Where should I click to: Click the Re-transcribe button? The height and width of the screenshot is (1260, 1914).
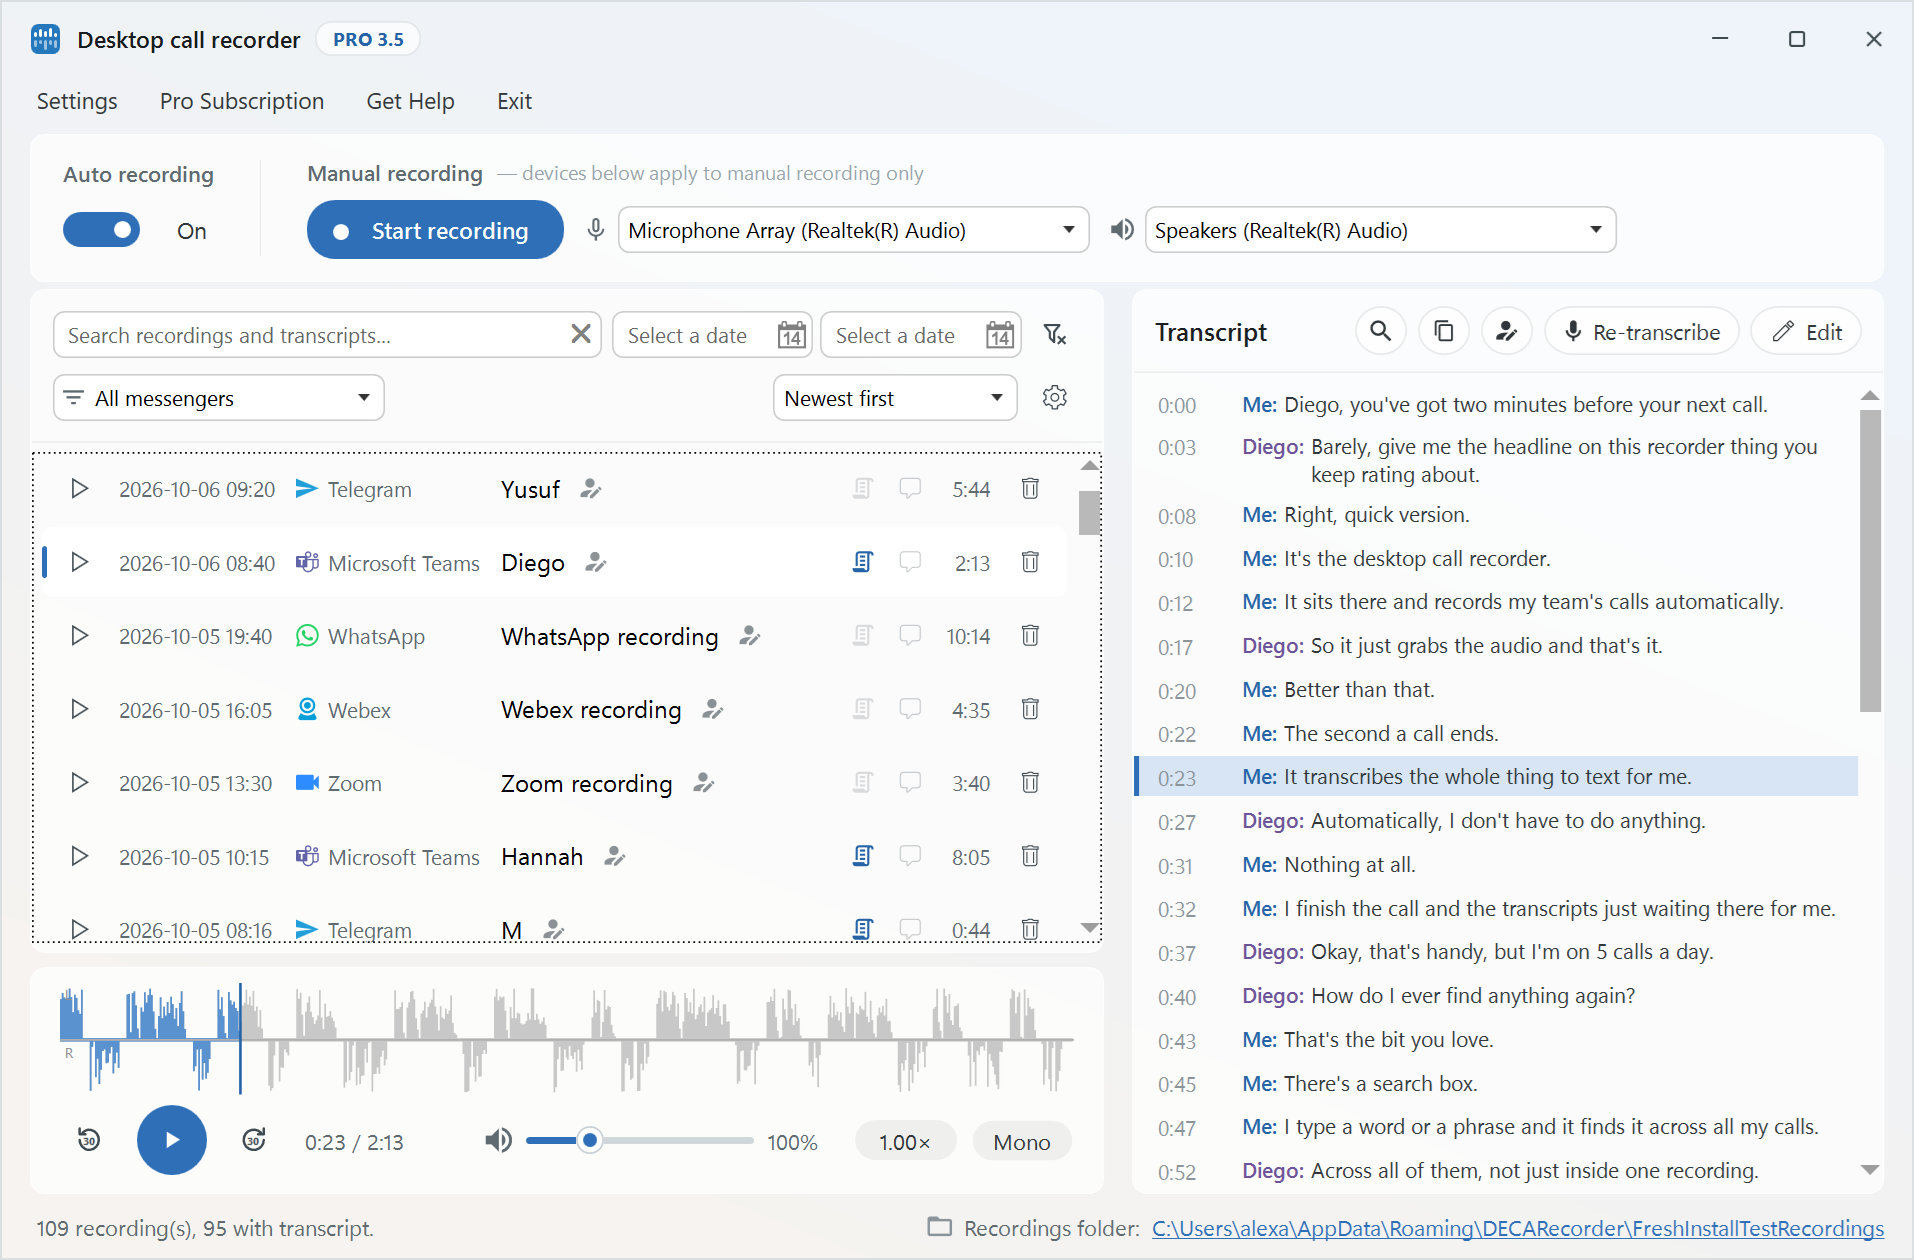pyautogui.click(x=1642, y=332)
